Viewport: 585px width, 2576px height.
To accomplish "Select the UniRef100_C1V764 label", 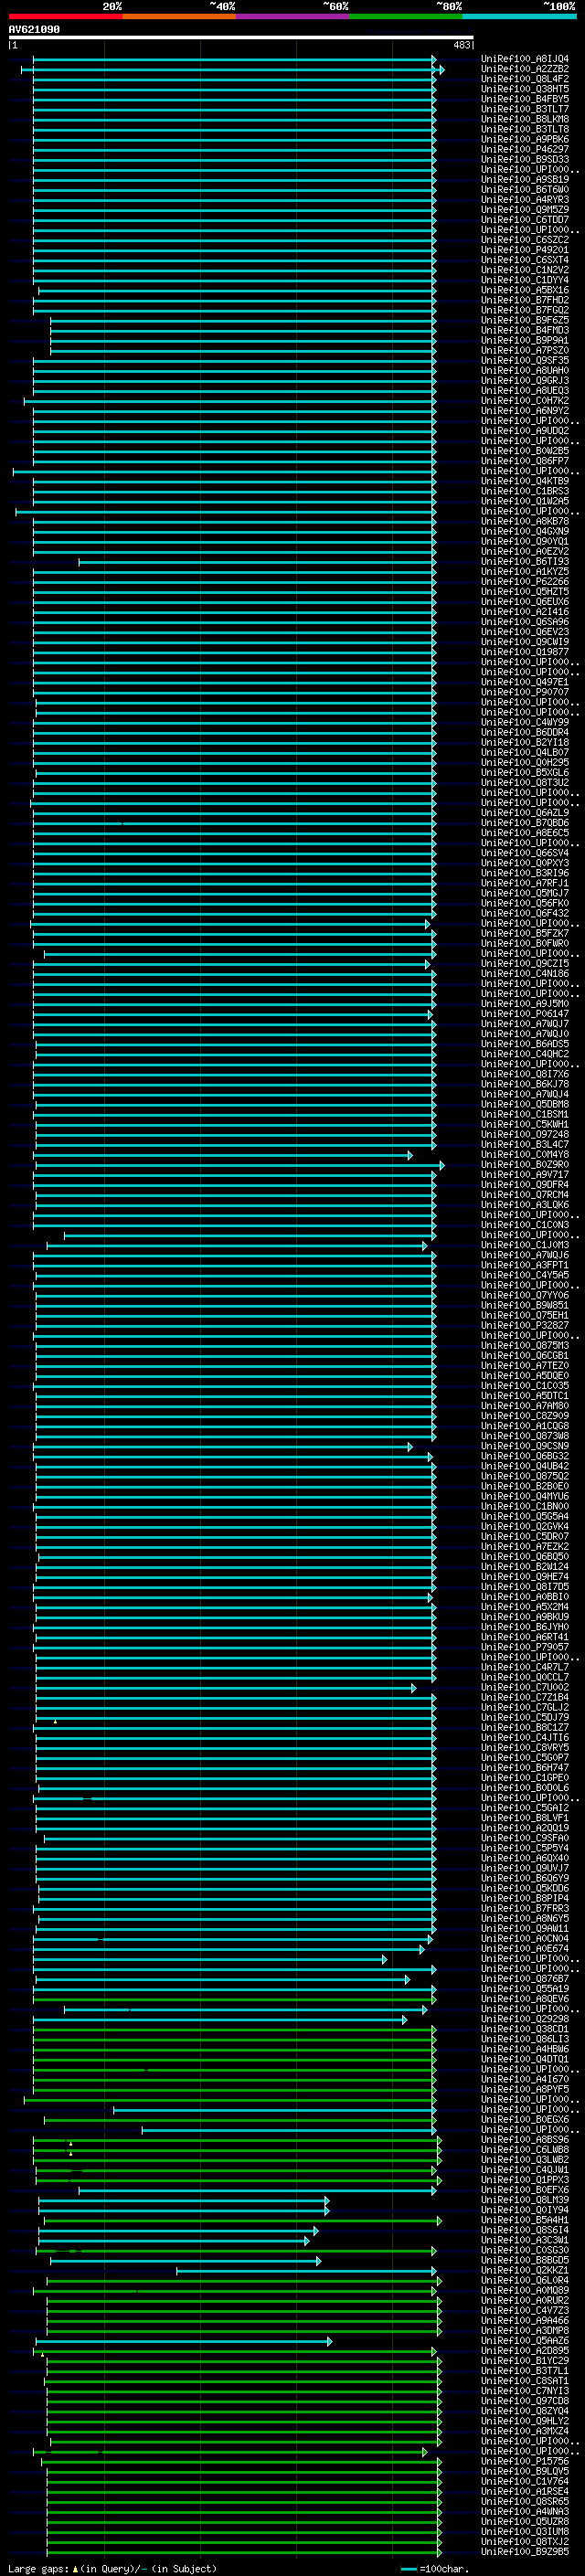I will click(x=525, y=2481).
